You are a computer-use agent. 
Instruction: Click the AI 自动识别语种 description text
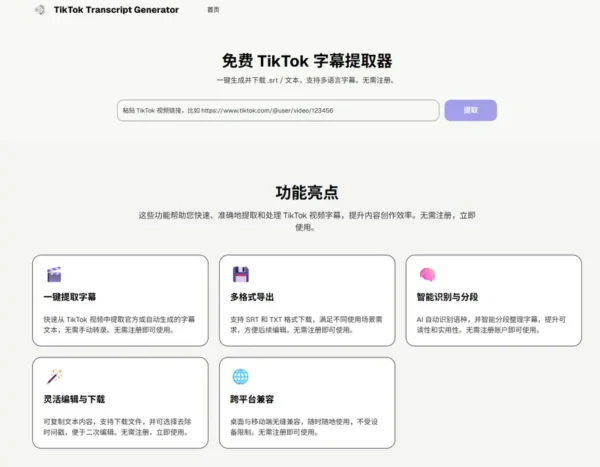coord(491,325)
